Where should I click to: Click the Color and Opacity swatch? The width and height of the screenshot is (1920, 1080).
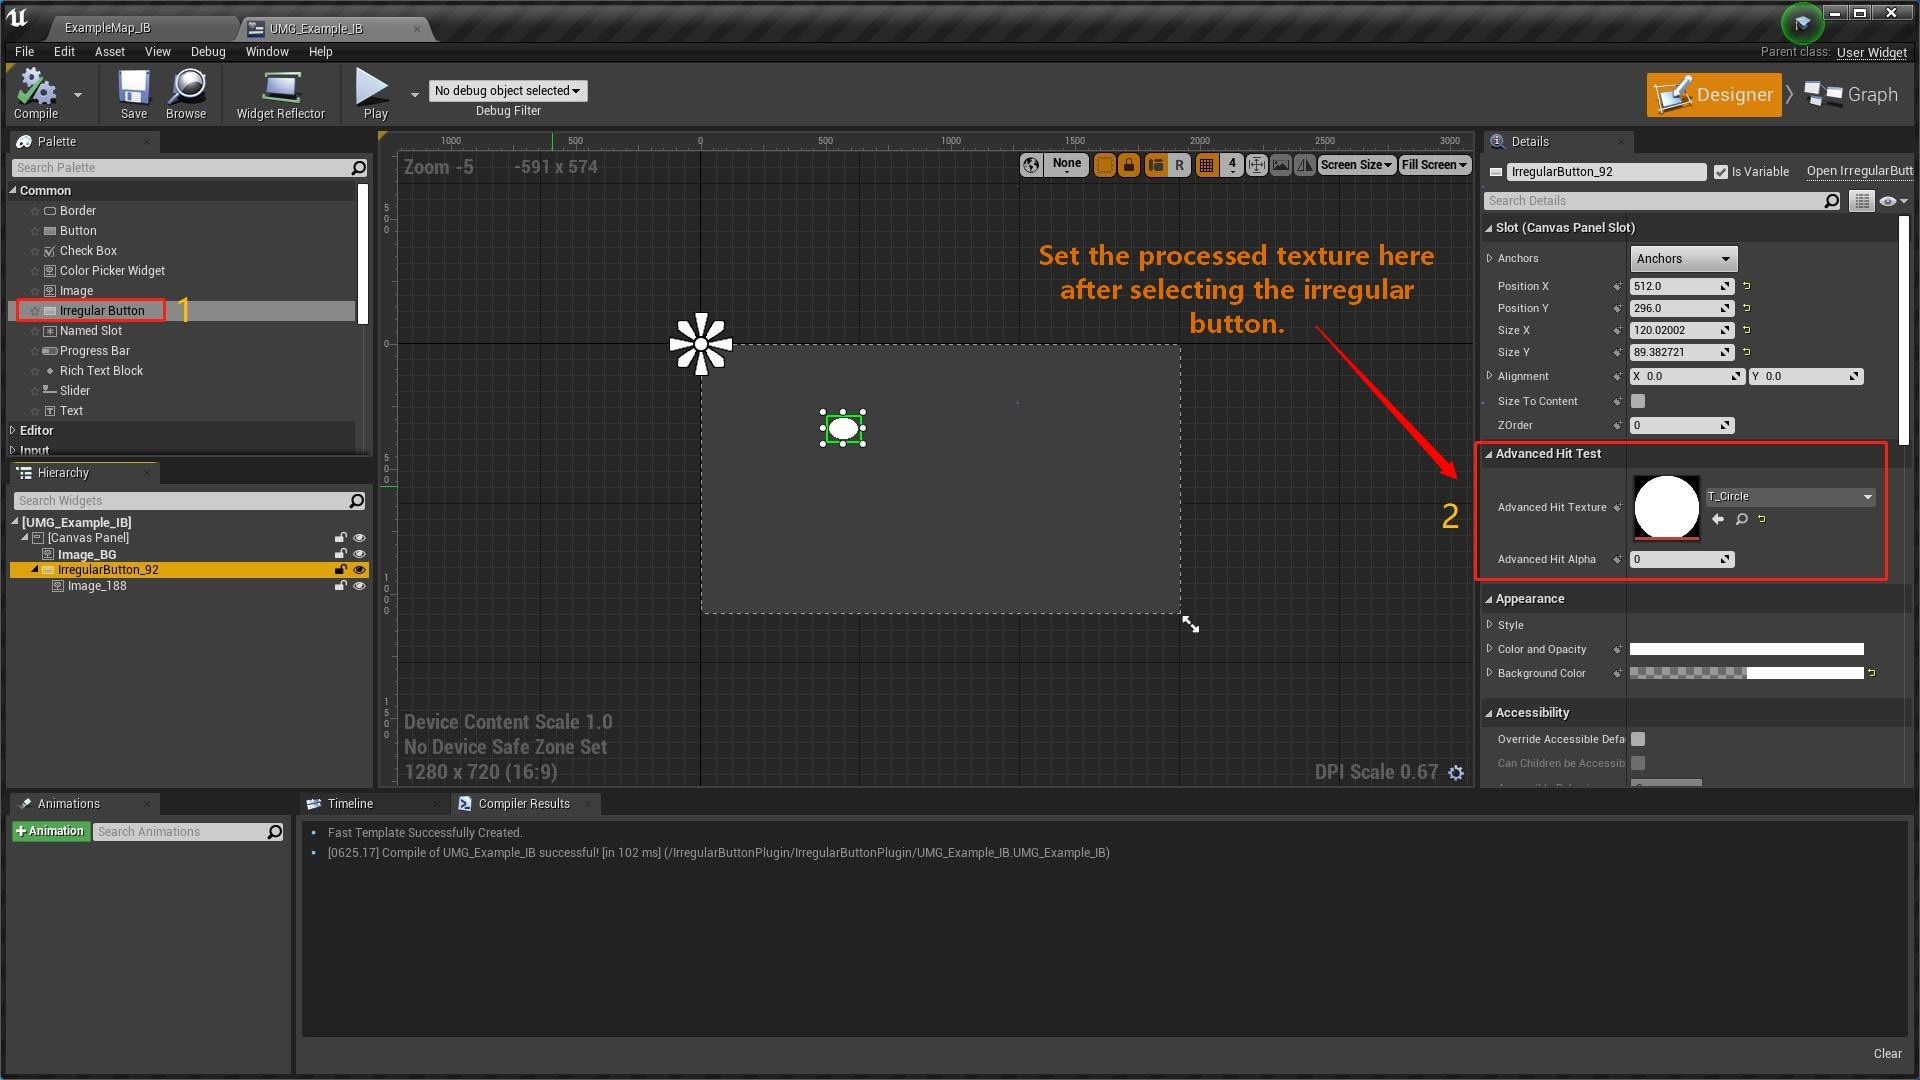coord(1746,648)
